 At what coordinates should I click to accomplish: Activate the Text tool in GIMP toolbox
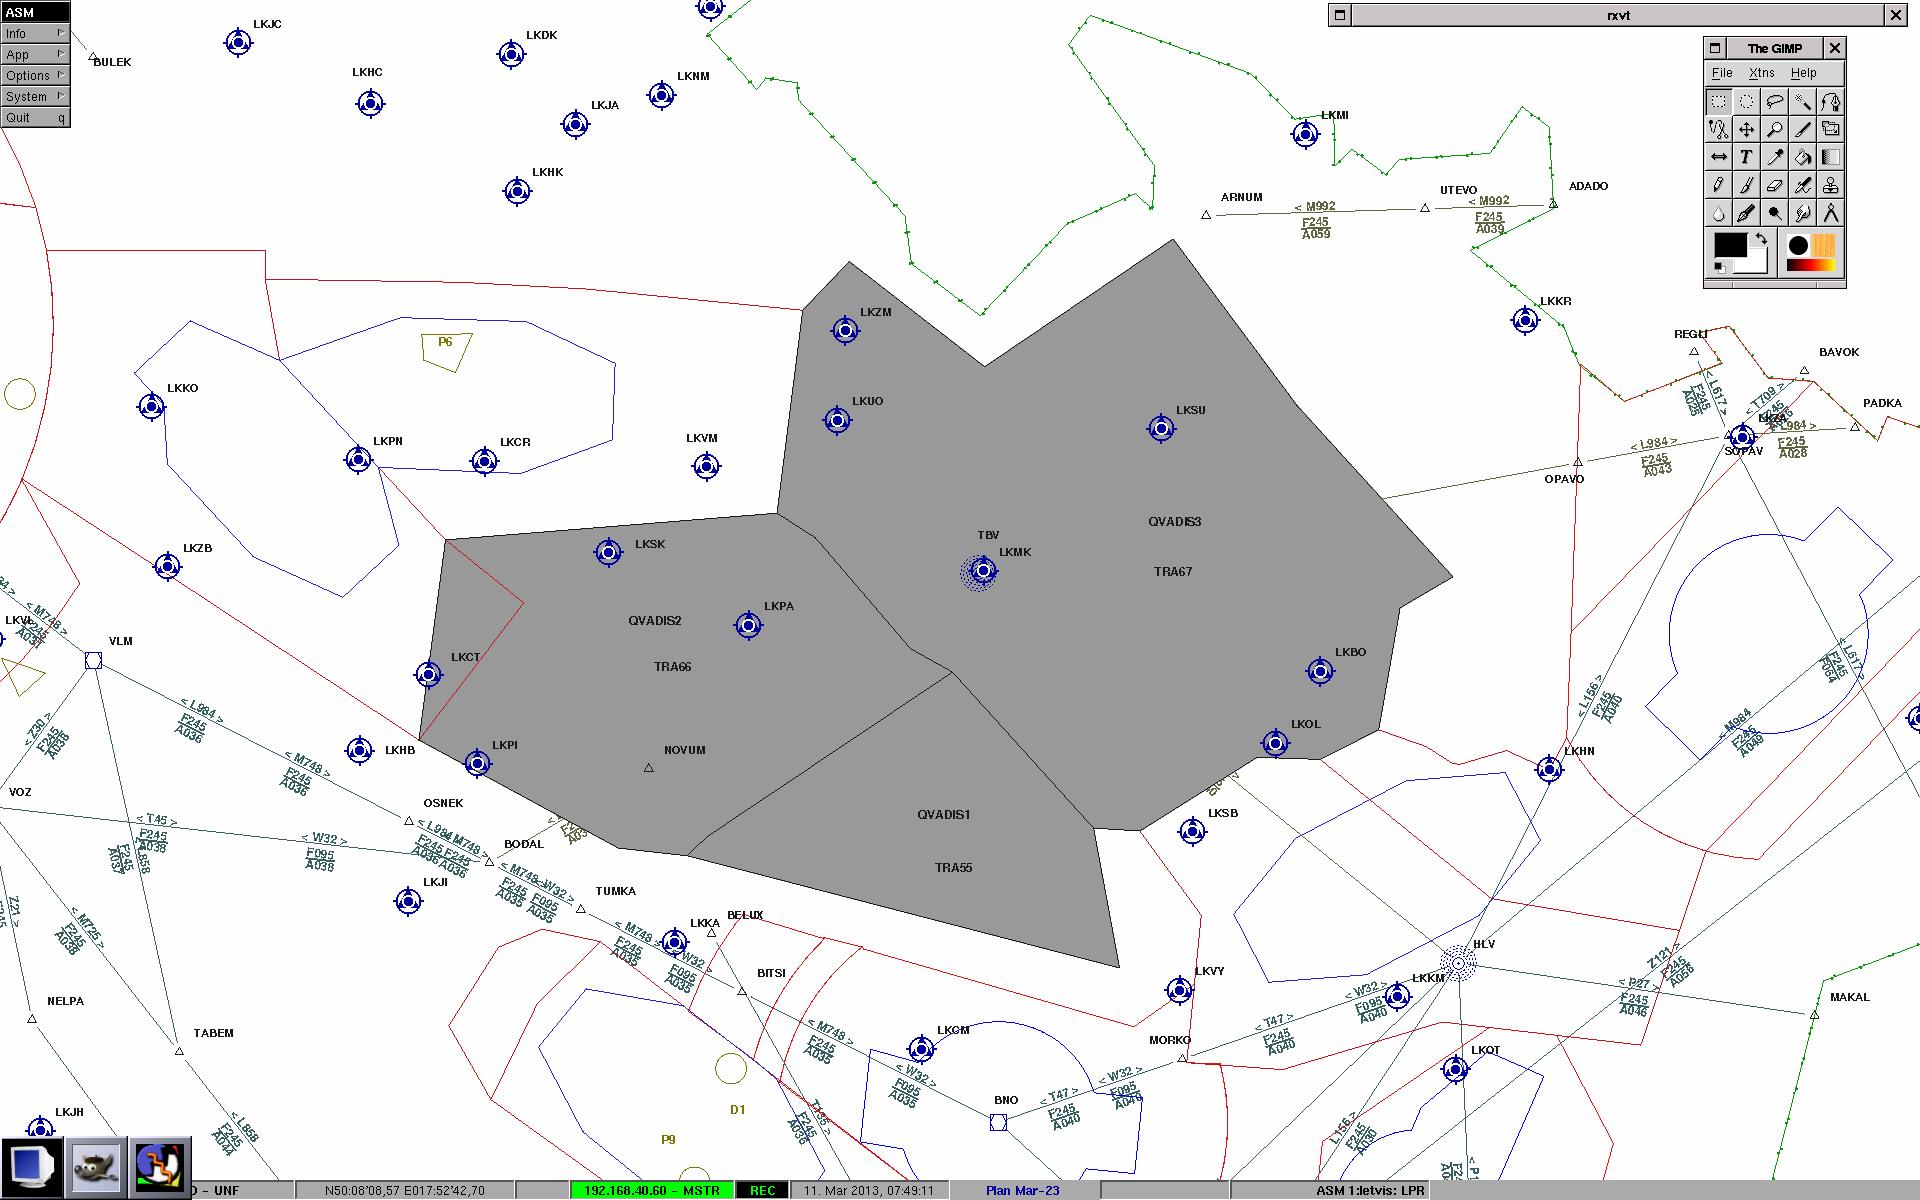pos(1746,157)
